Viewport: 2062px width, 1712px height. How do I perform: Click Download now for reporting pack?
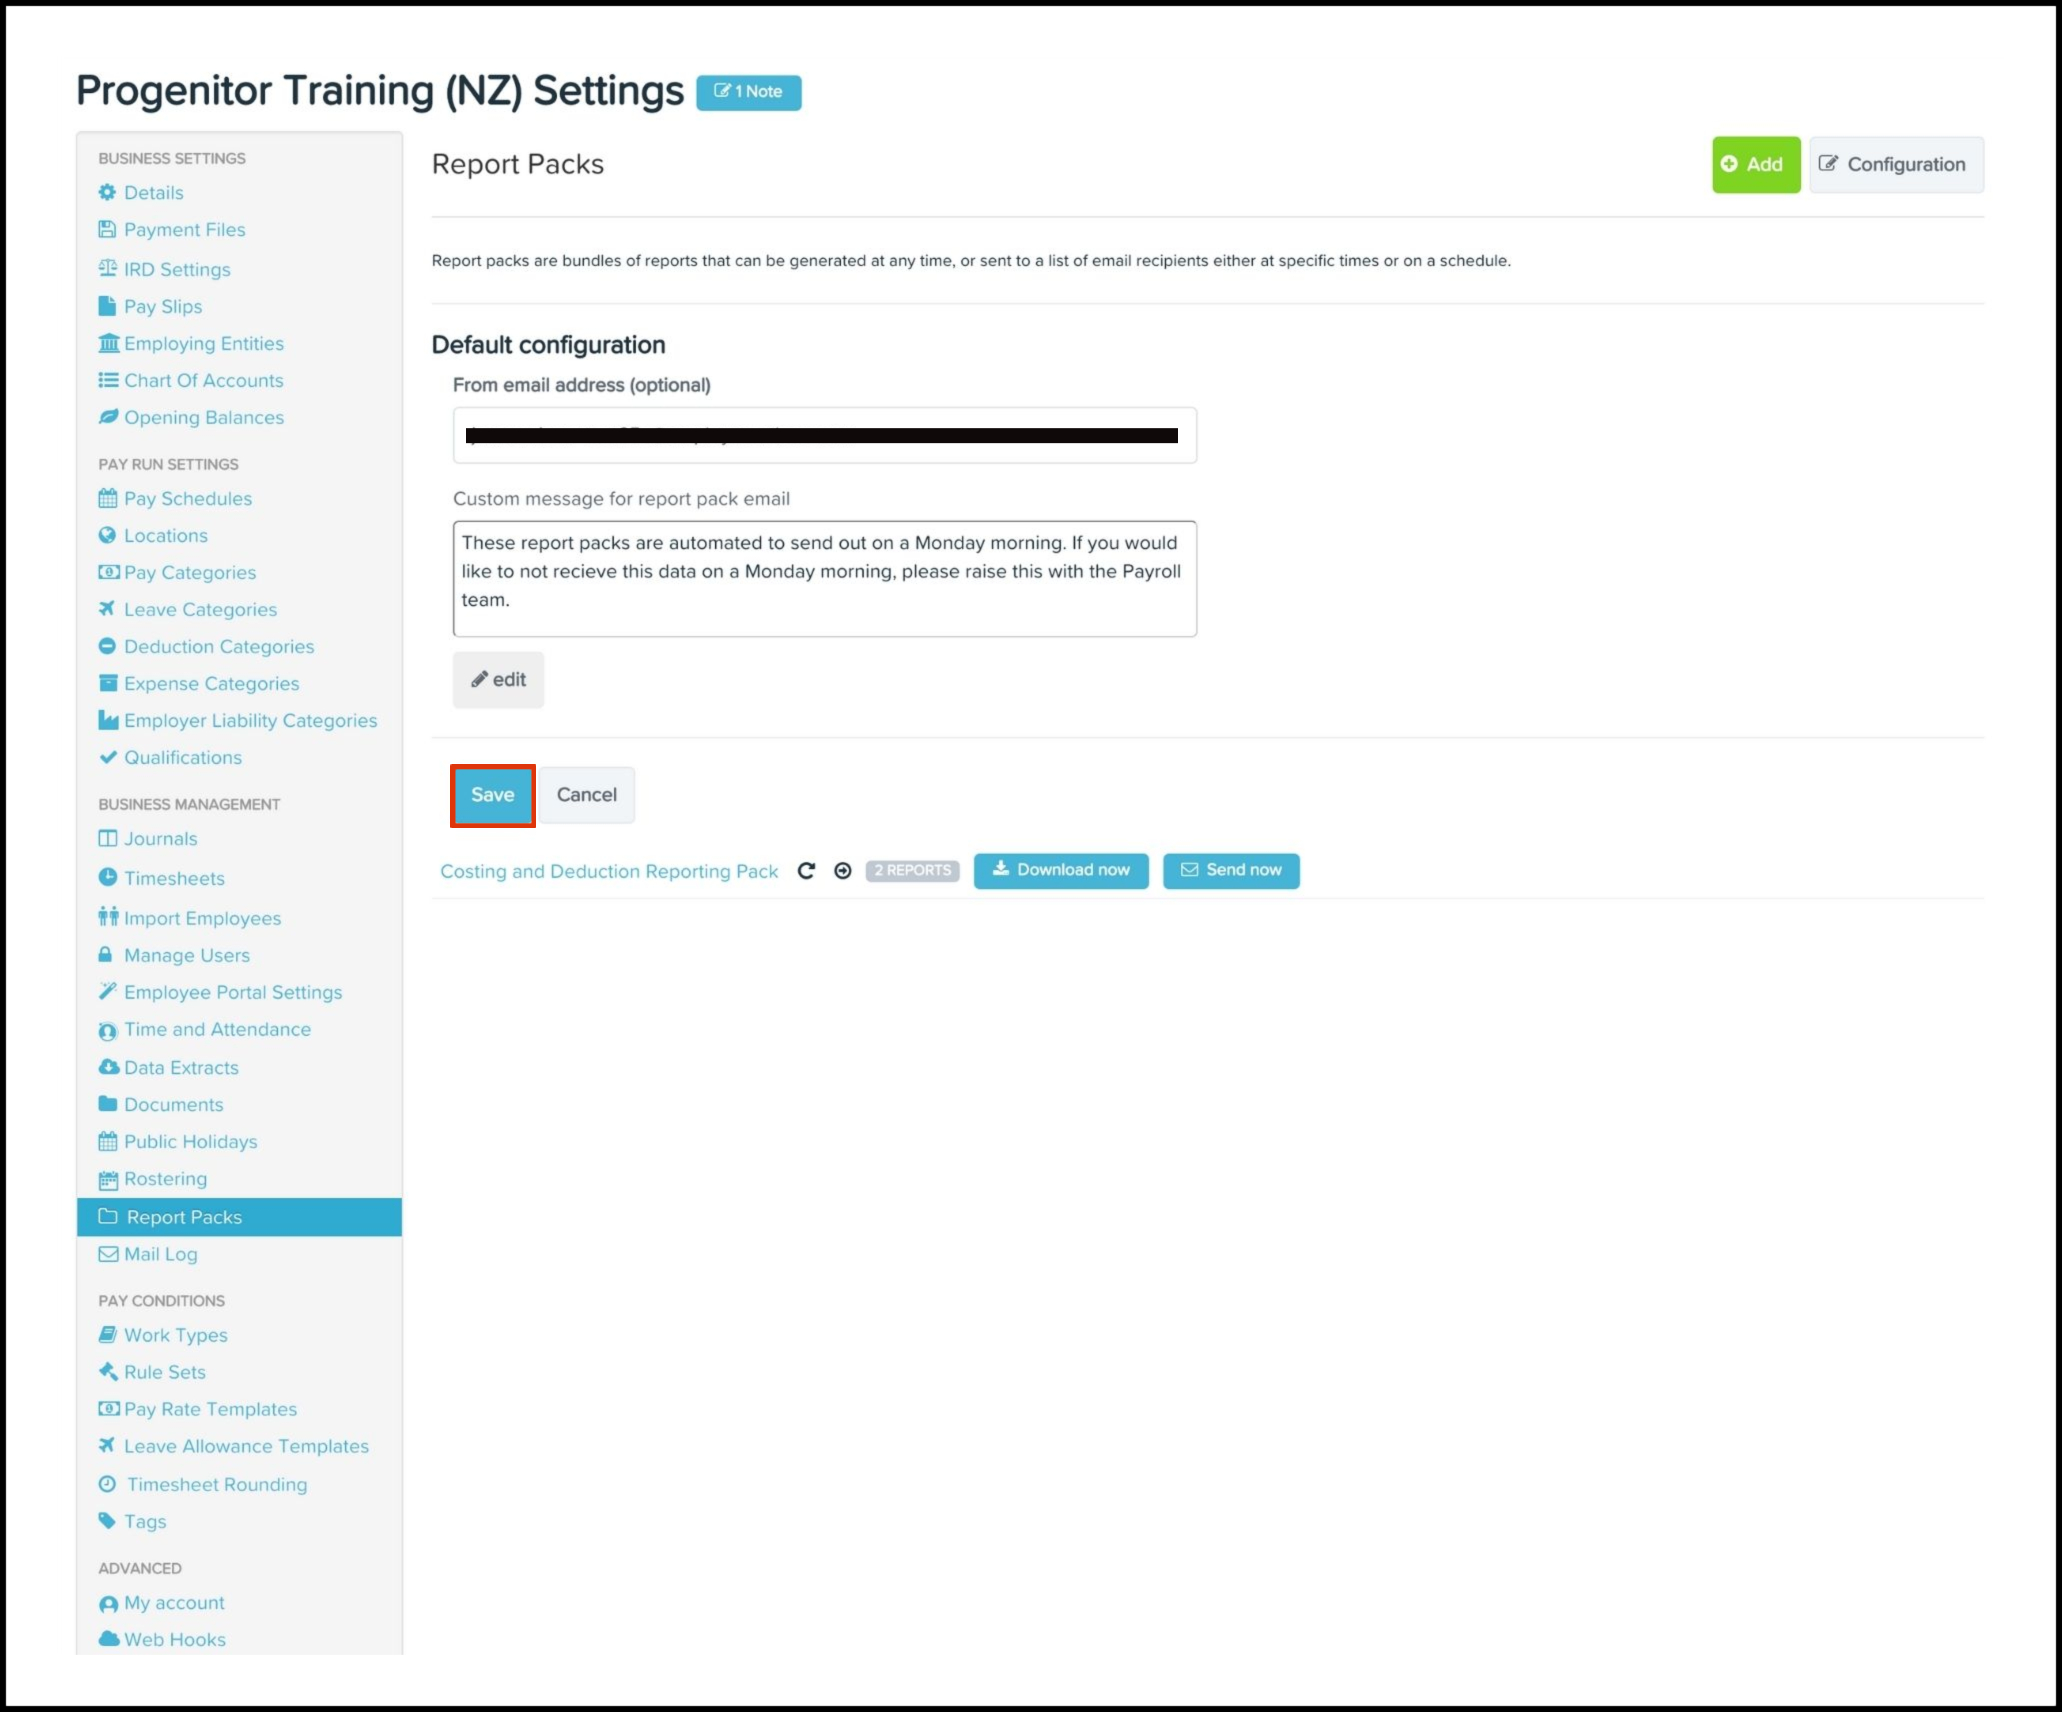click(x=1061, y=870)
